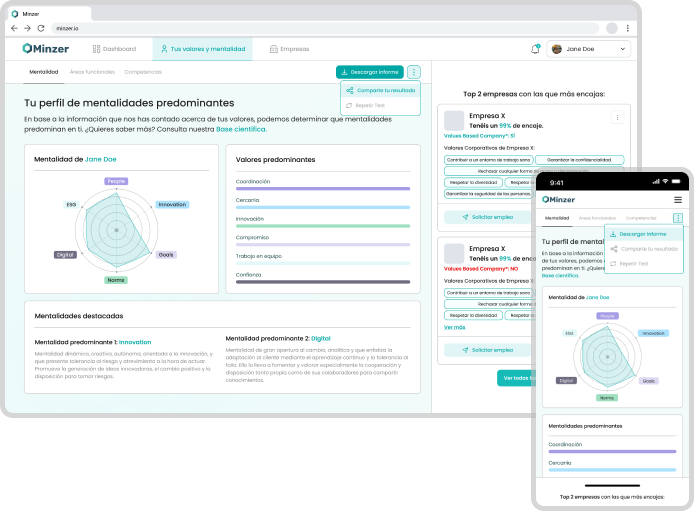Click the Norms label on desktop radar chart
Image resolution: width=694 pixels, height=511 pixels.
pos(116,280)
